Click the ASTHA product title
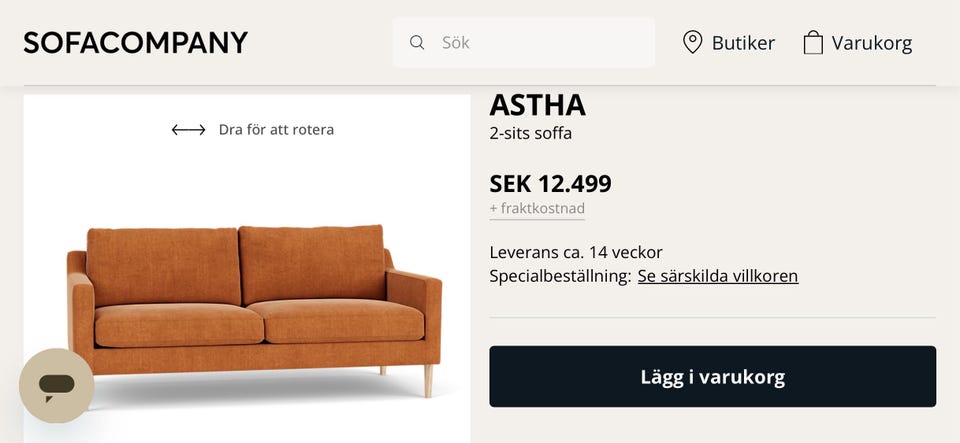The height and width of the screenshot is (443, 960). (537, 105)
